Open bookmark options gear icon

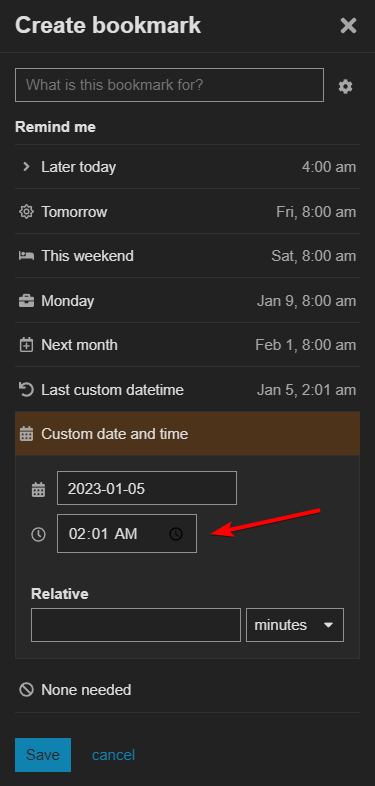click(x=345, y=87)
